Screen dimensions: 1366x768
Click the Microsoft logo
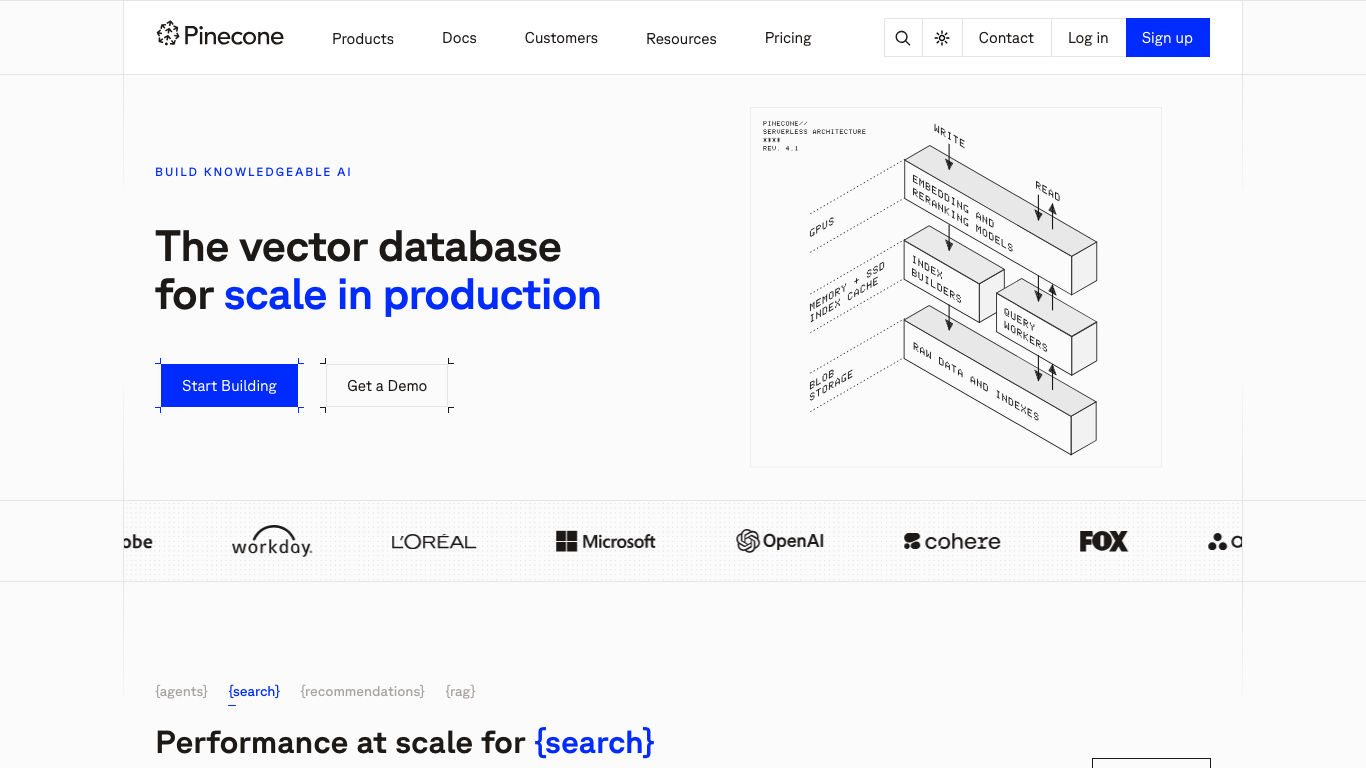606,541
